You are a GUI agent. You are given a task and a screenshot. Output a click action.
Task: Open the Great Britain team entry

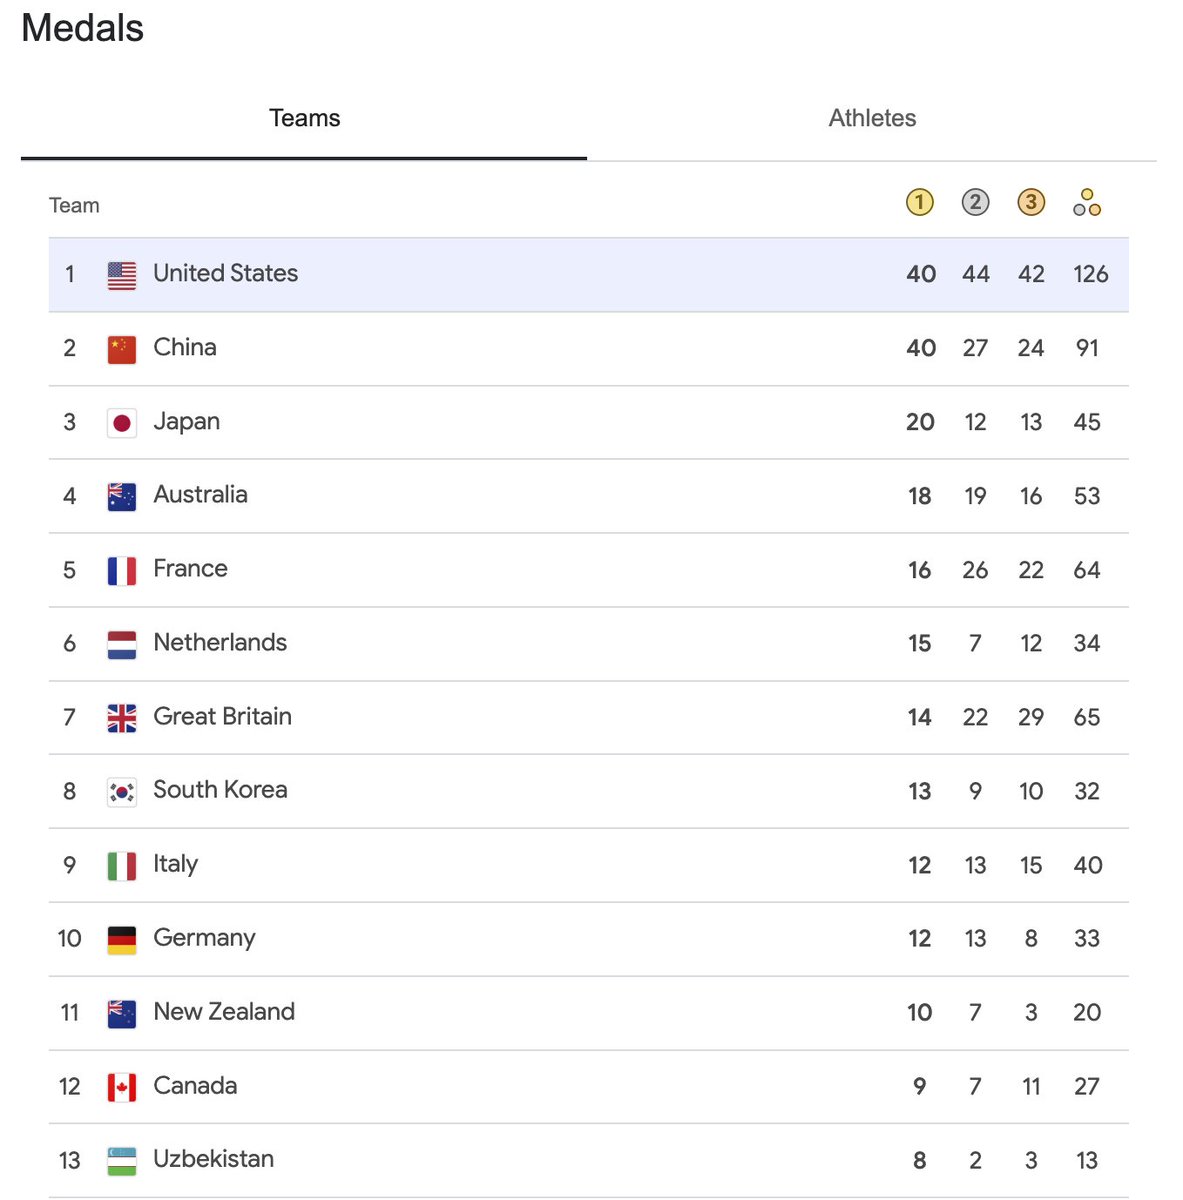tap(589, 718)
